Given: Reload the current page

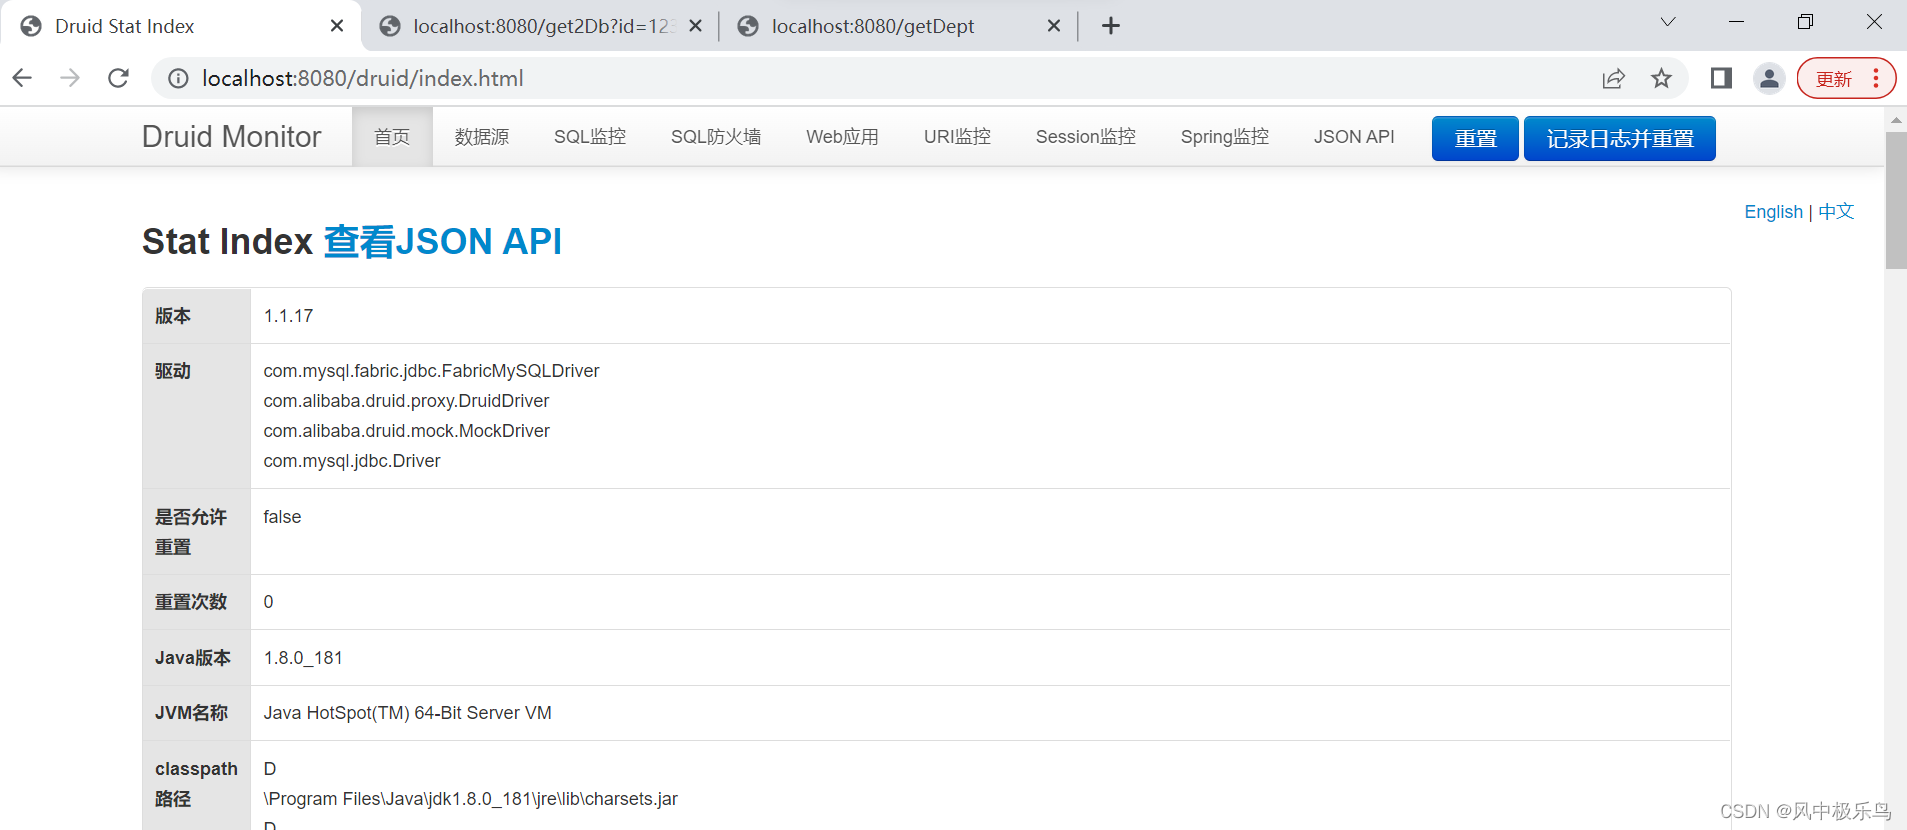Looking at the screenshot, I should point(118,78).
